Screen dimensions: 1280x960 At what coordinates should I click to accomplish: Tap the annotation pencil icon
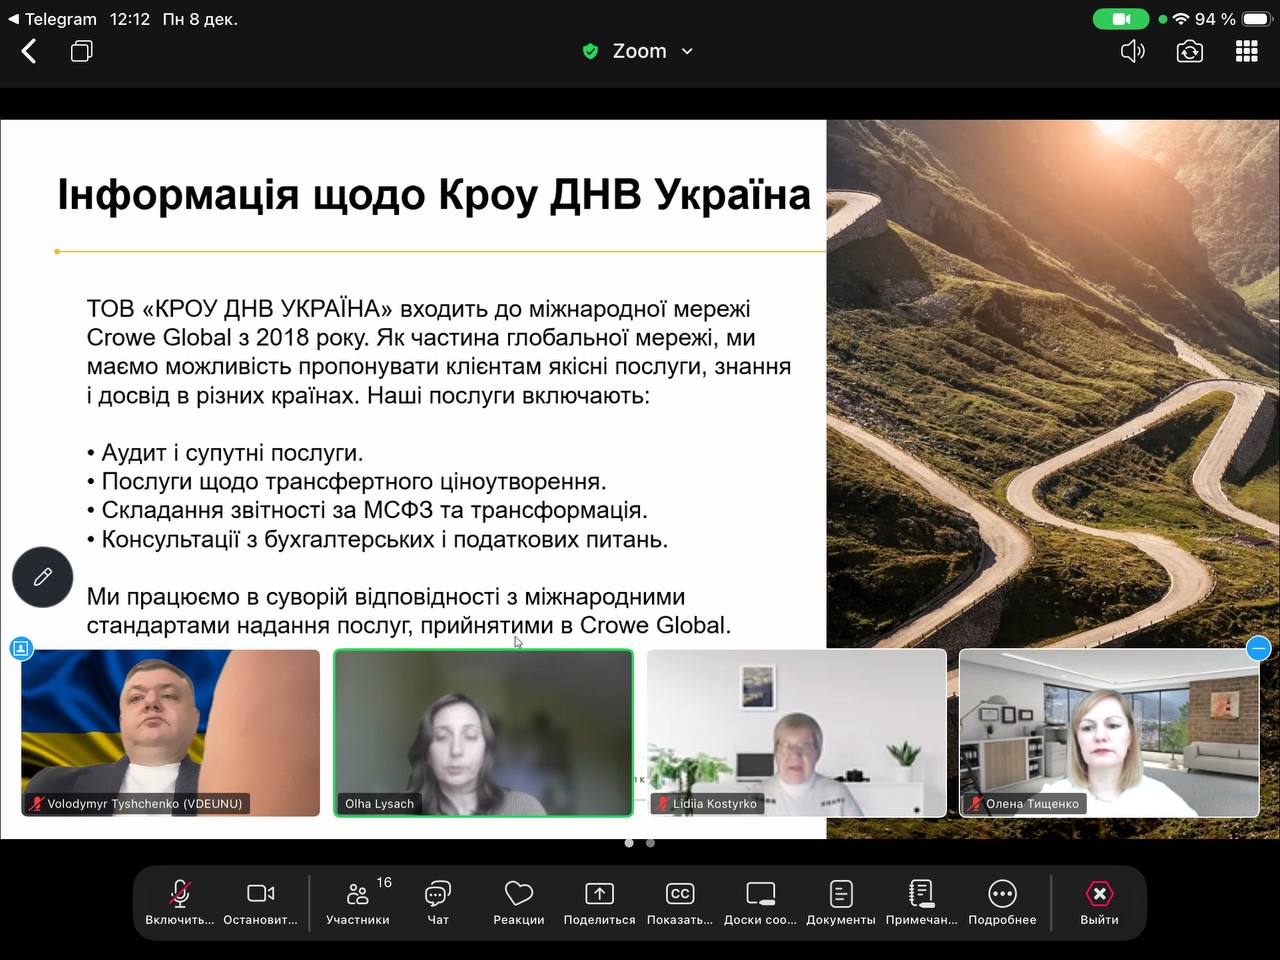42,577
